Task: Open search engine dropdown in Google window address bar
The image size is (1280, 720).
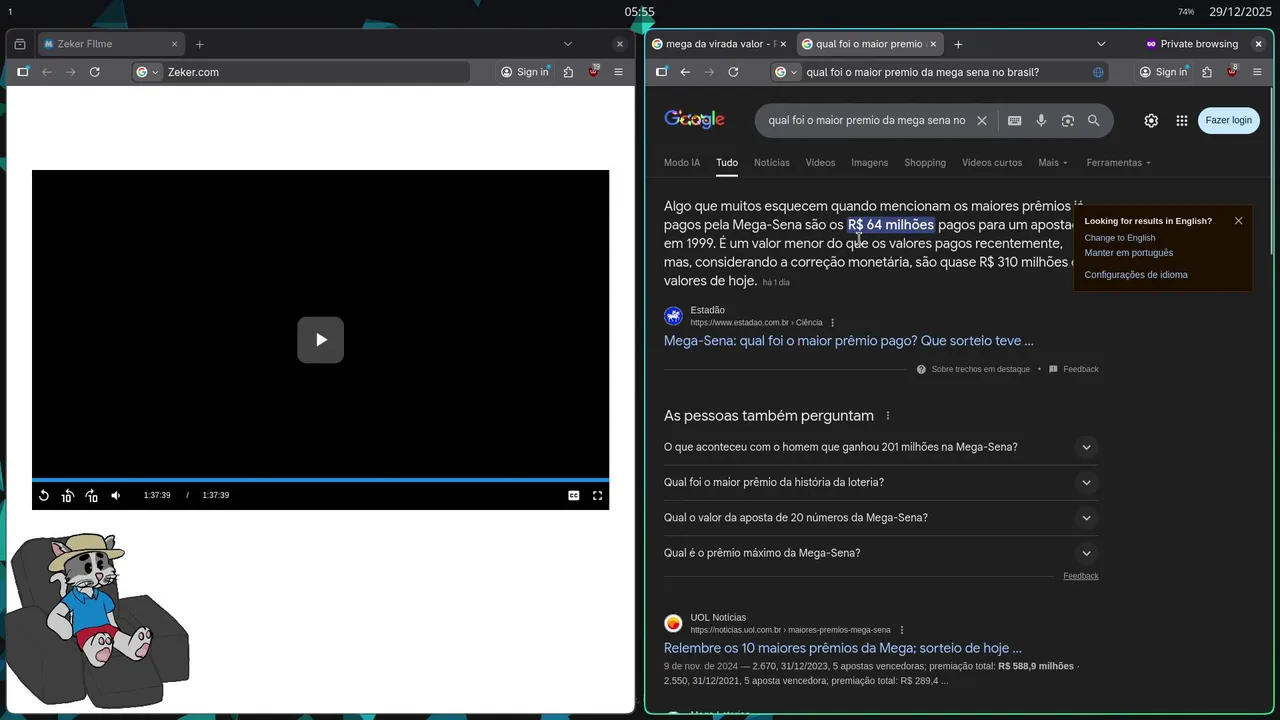Action: [787, 72]
